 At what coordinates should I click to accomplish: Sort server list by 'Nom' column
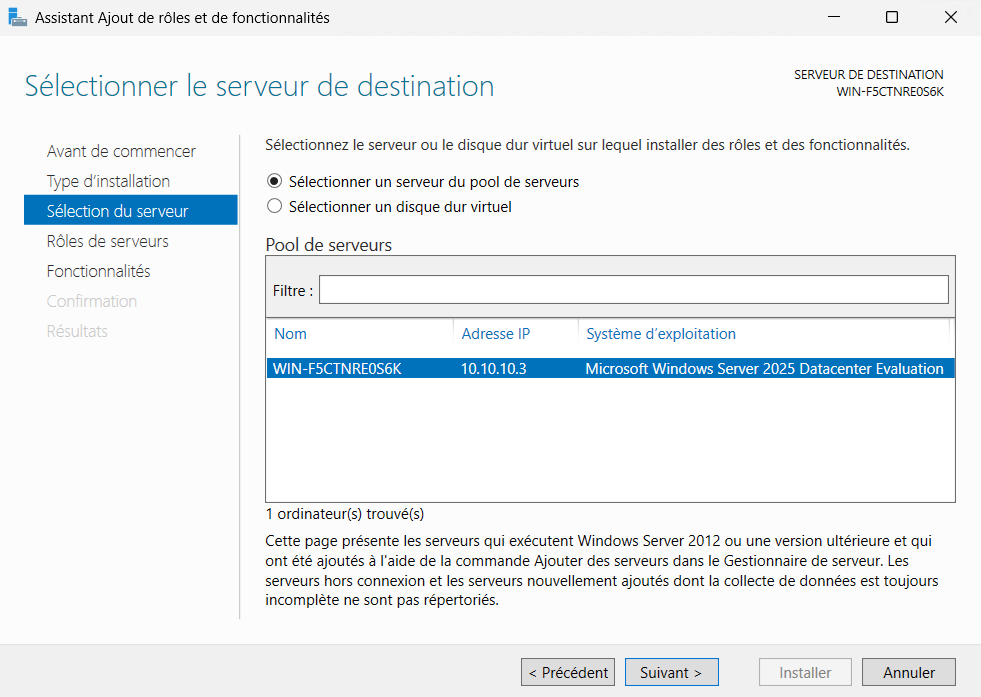291,334
